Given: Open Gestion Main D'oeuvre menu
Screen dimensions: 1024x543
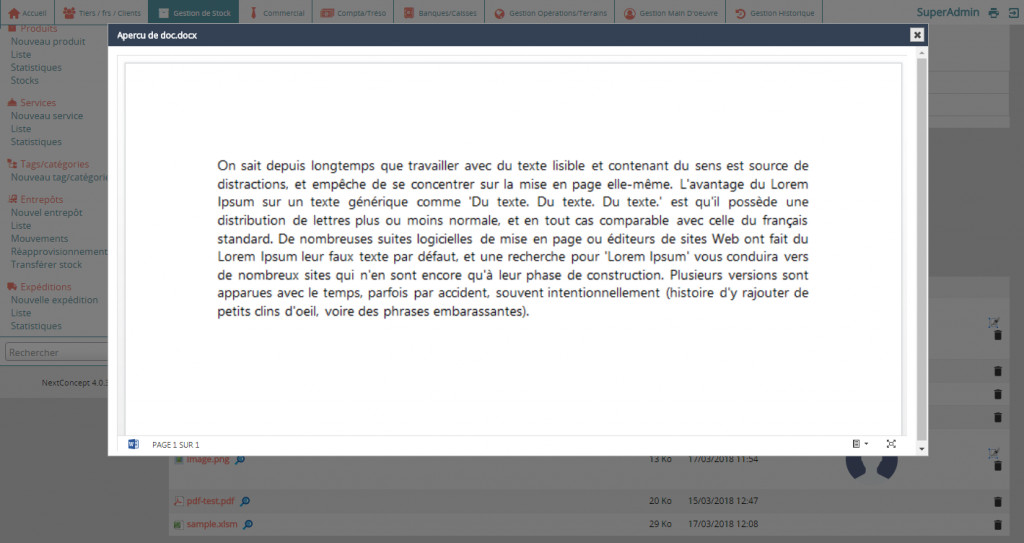Looking at the screenshot, I should coord(670,12).
